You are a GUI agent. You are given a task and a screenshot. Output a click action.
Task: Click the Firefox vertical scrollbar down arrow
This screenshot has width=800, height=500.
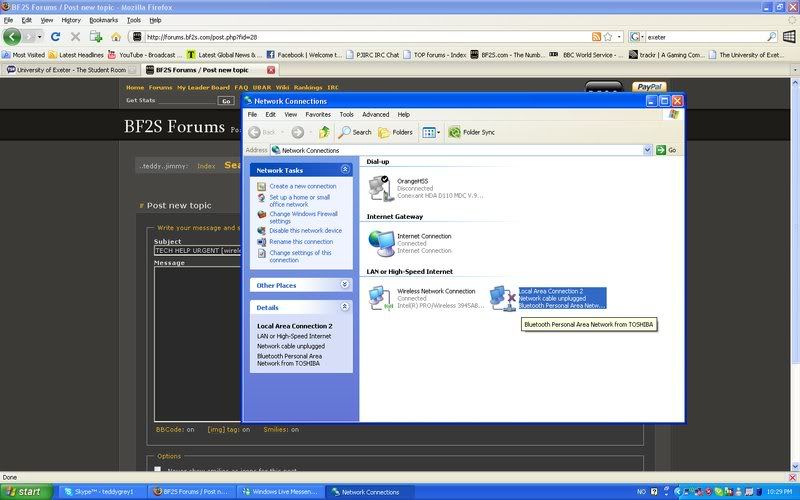[x=795, y=466]
